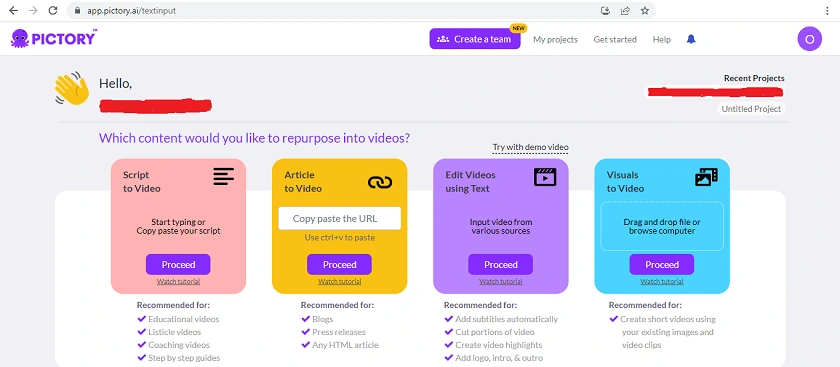The height and width of the screenshot is (367, 840).
Task: Open My projects in top navigation
Action: pyautogui.click(x=555, y=39)
